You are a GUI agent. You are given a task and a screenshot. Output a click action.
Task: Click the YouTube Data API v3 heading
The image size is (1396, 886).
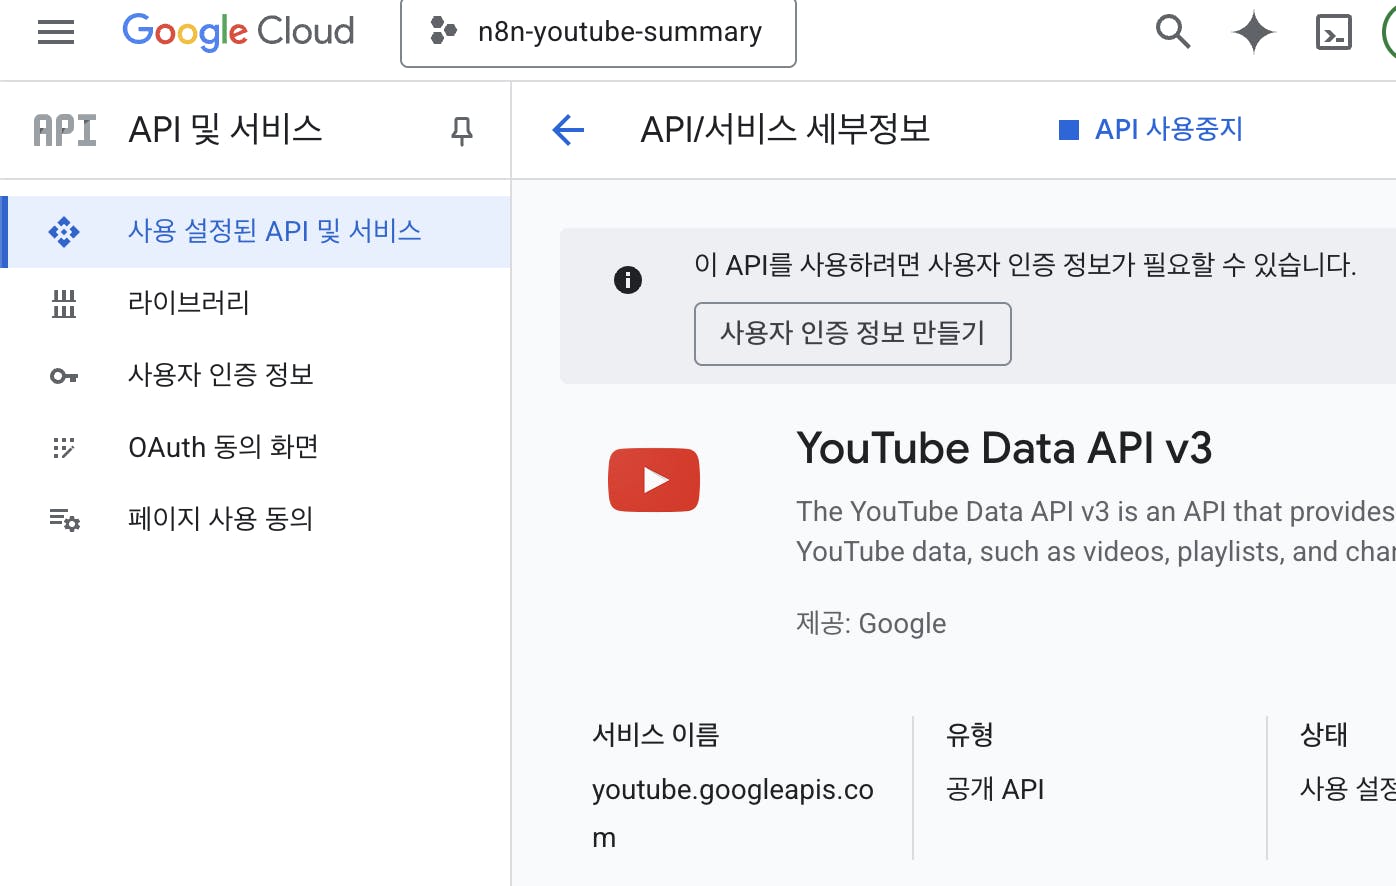(1004, 448)
